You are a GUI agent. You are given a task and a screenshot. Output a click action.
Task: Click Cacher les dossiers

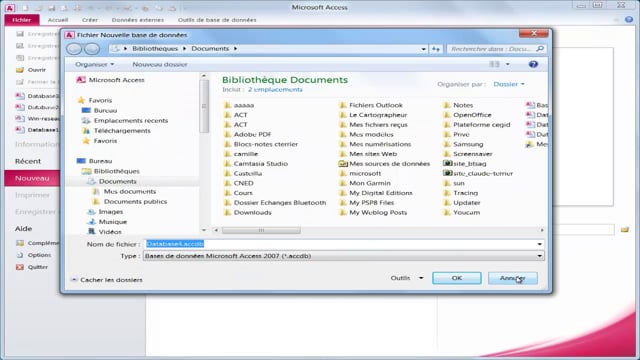pos(107,280)
